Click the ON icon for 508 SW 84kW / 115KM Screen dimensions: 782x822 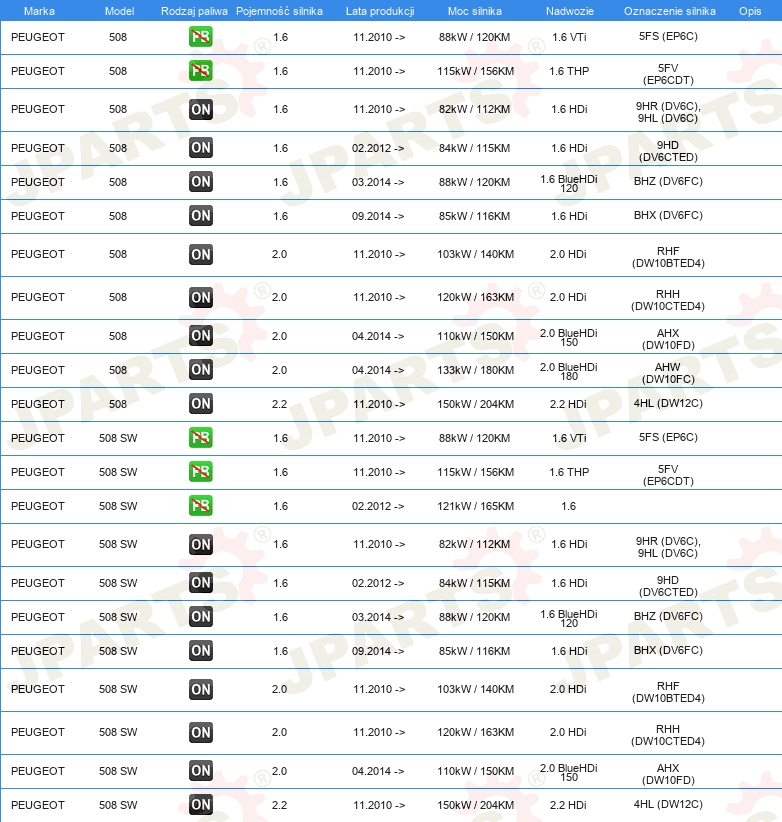(x=201, y=582)
